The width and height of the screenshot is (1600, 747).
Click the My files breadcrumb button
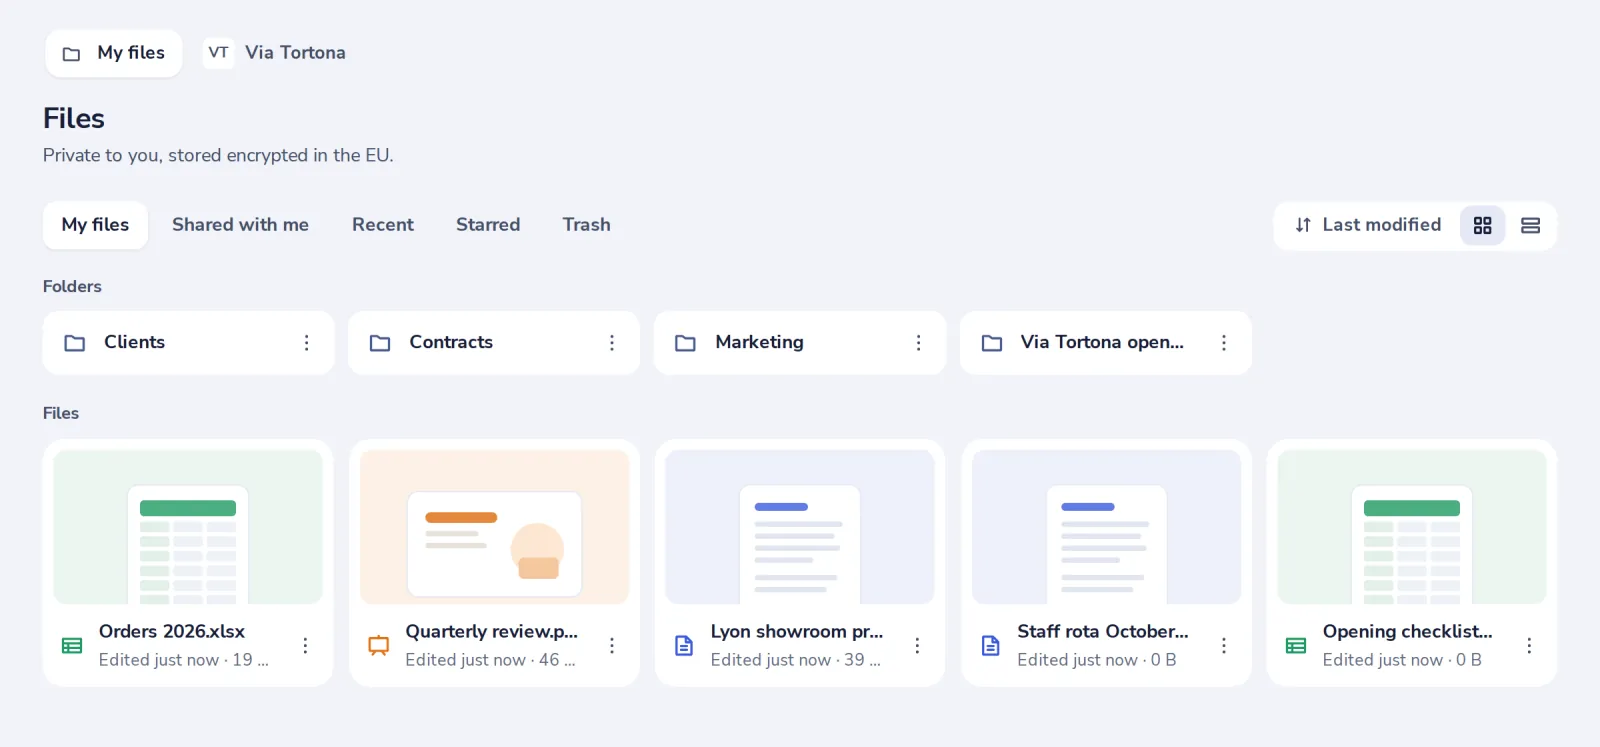(114, 53)
